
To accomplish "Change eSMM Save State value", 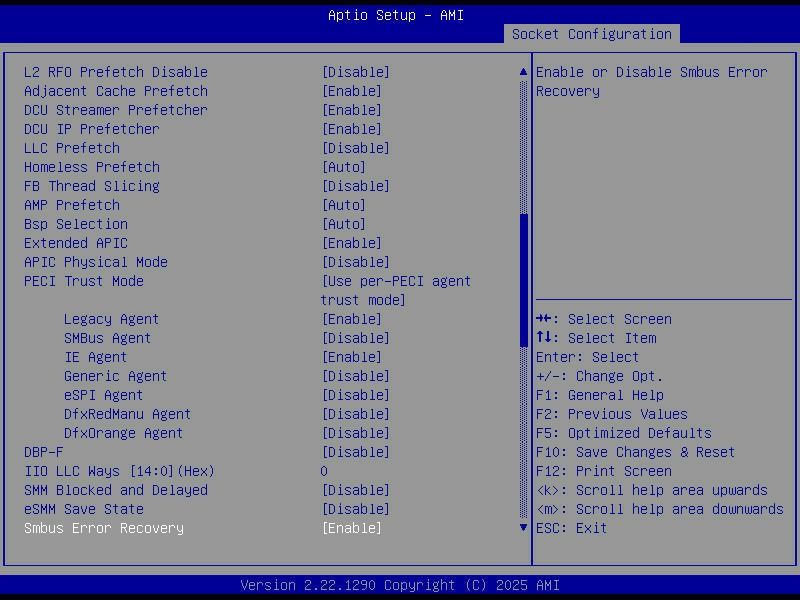I will tap(356, 509).
